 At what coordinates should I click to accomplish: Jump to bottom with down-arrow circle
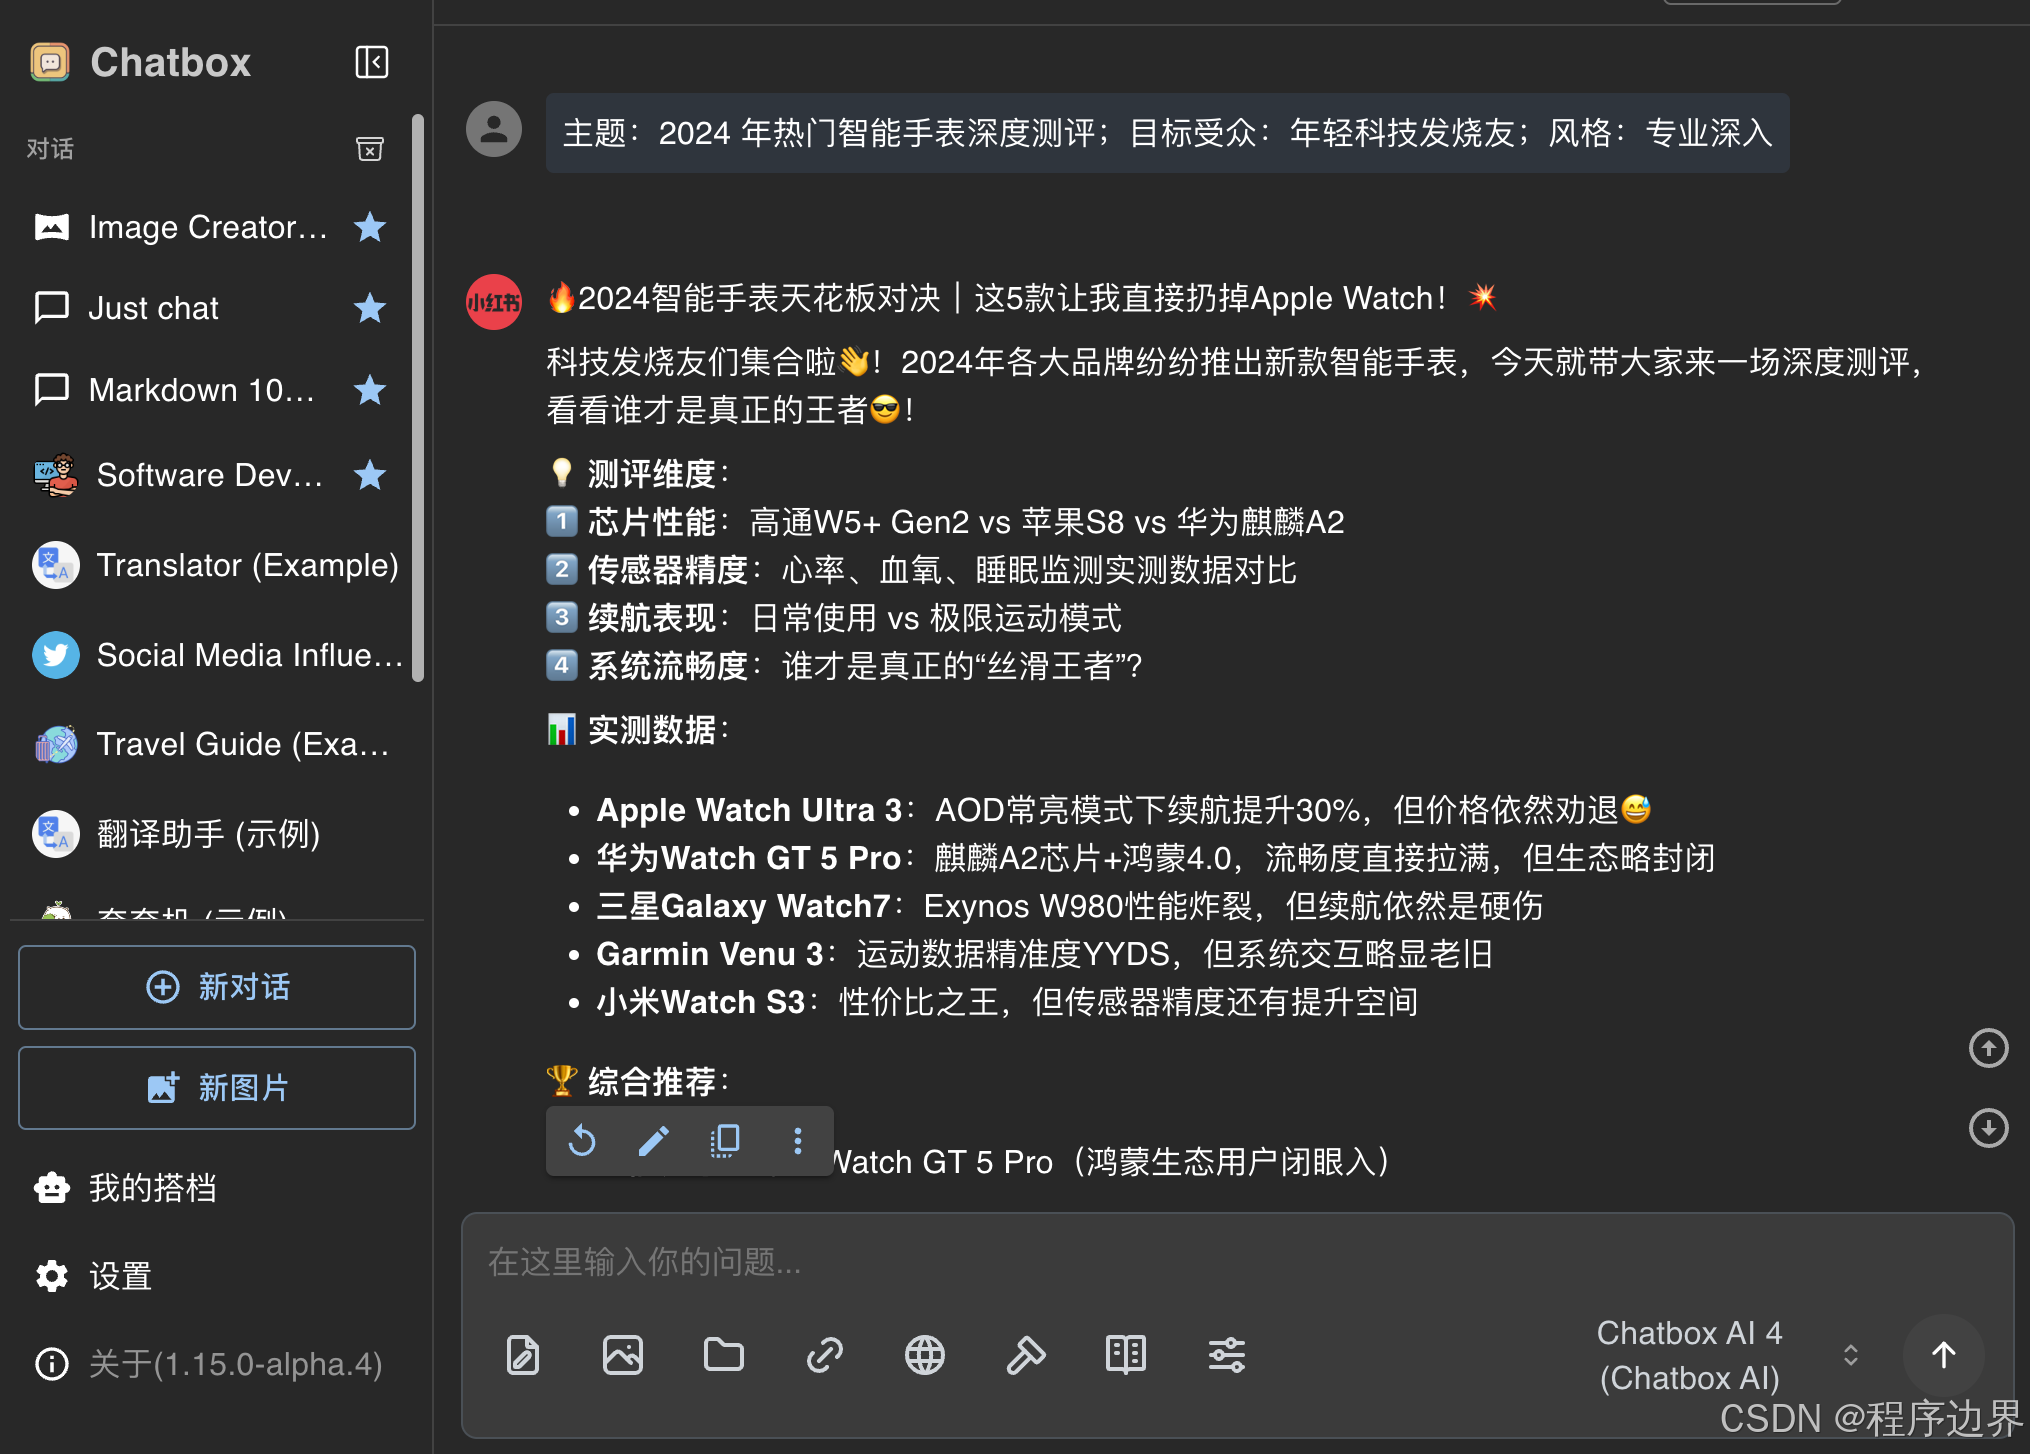pyautogui.click(x=1989, y=1128)
